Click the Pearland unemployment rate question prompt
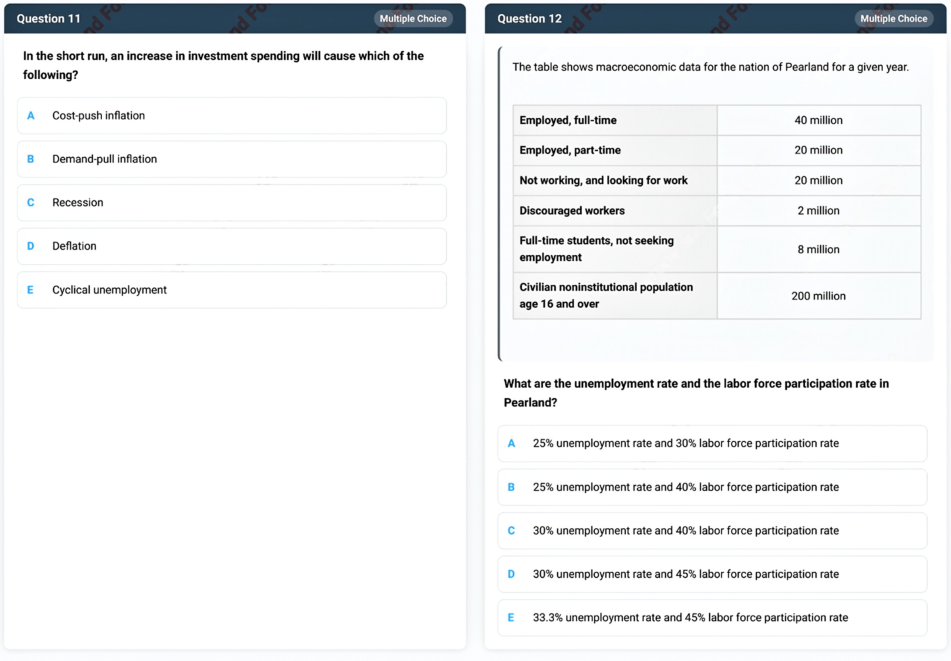The image size is (951, 661). click(x=696, y=393)
